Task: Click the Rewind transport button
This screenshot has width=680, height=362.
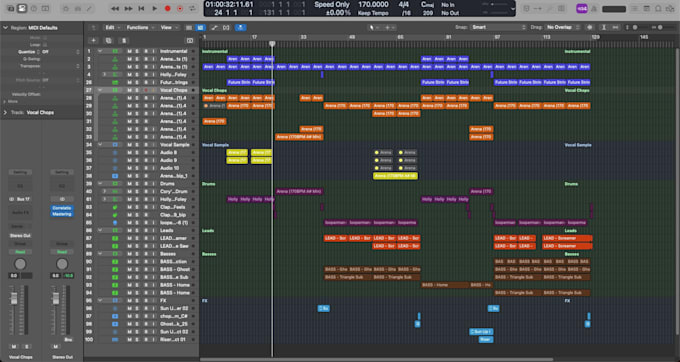Action: [115, 8]
